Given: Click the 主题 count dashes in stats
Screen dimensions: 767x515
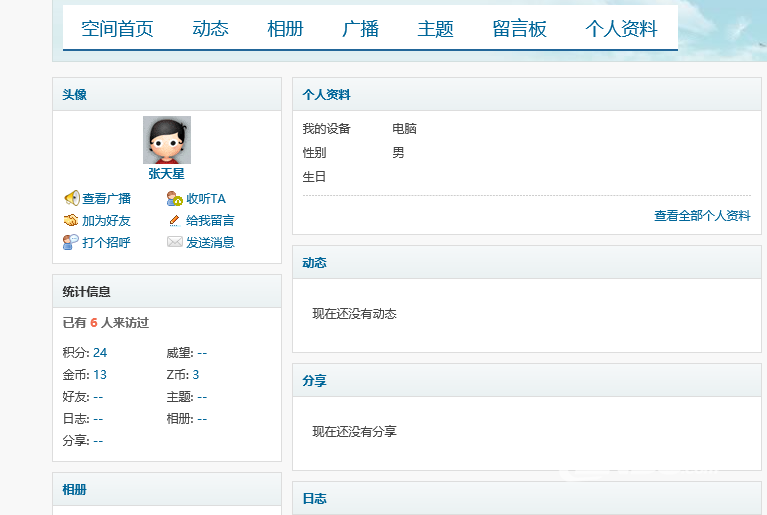Looking at the screenshot, I should coord(202,397).
